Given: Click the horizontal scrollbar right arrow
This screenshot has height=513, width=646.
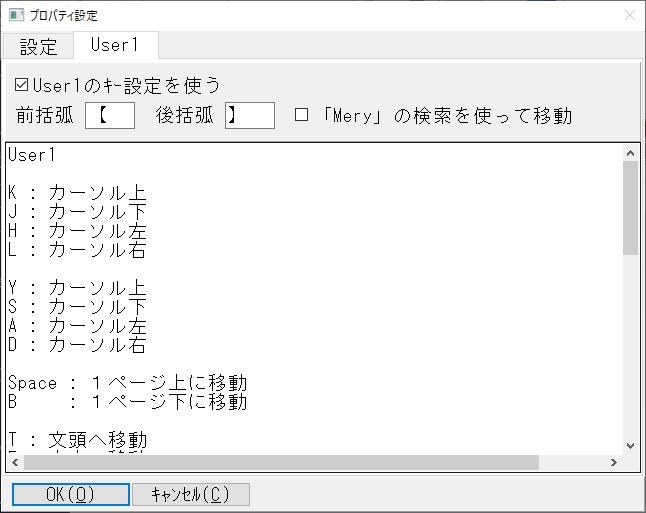Looking at the screenshot, I should [614, 462].
